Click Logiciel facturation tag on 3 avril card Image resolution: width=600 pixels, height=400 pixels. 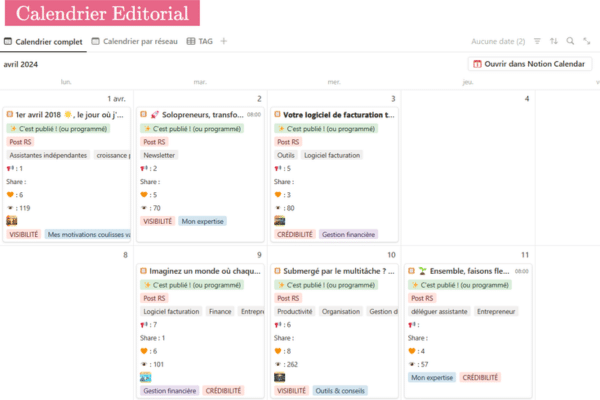point(332,155)
